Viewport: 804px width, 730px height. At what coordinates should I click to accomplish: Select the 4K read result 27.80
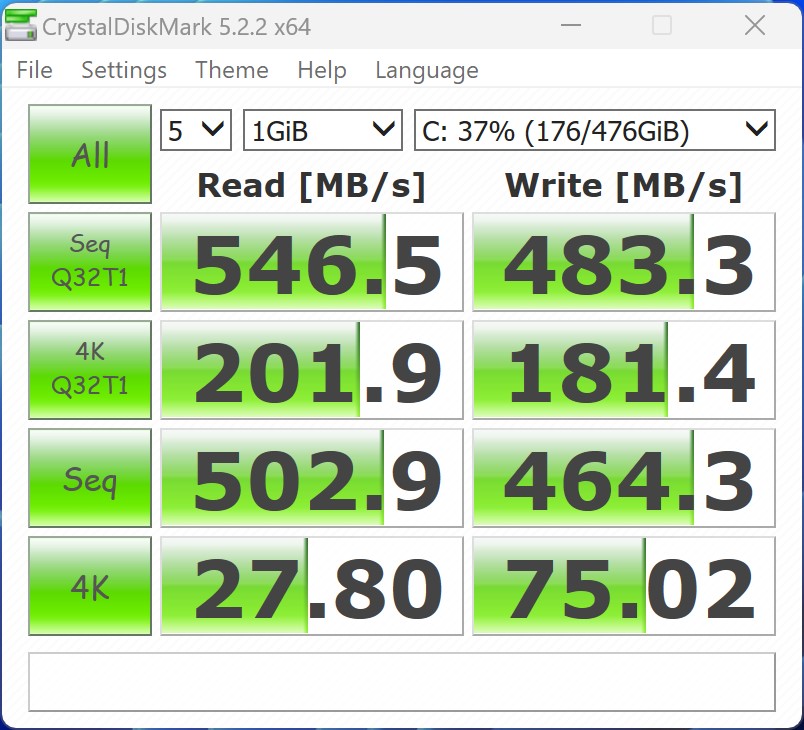pyautogui.click(x=312, y=586)
